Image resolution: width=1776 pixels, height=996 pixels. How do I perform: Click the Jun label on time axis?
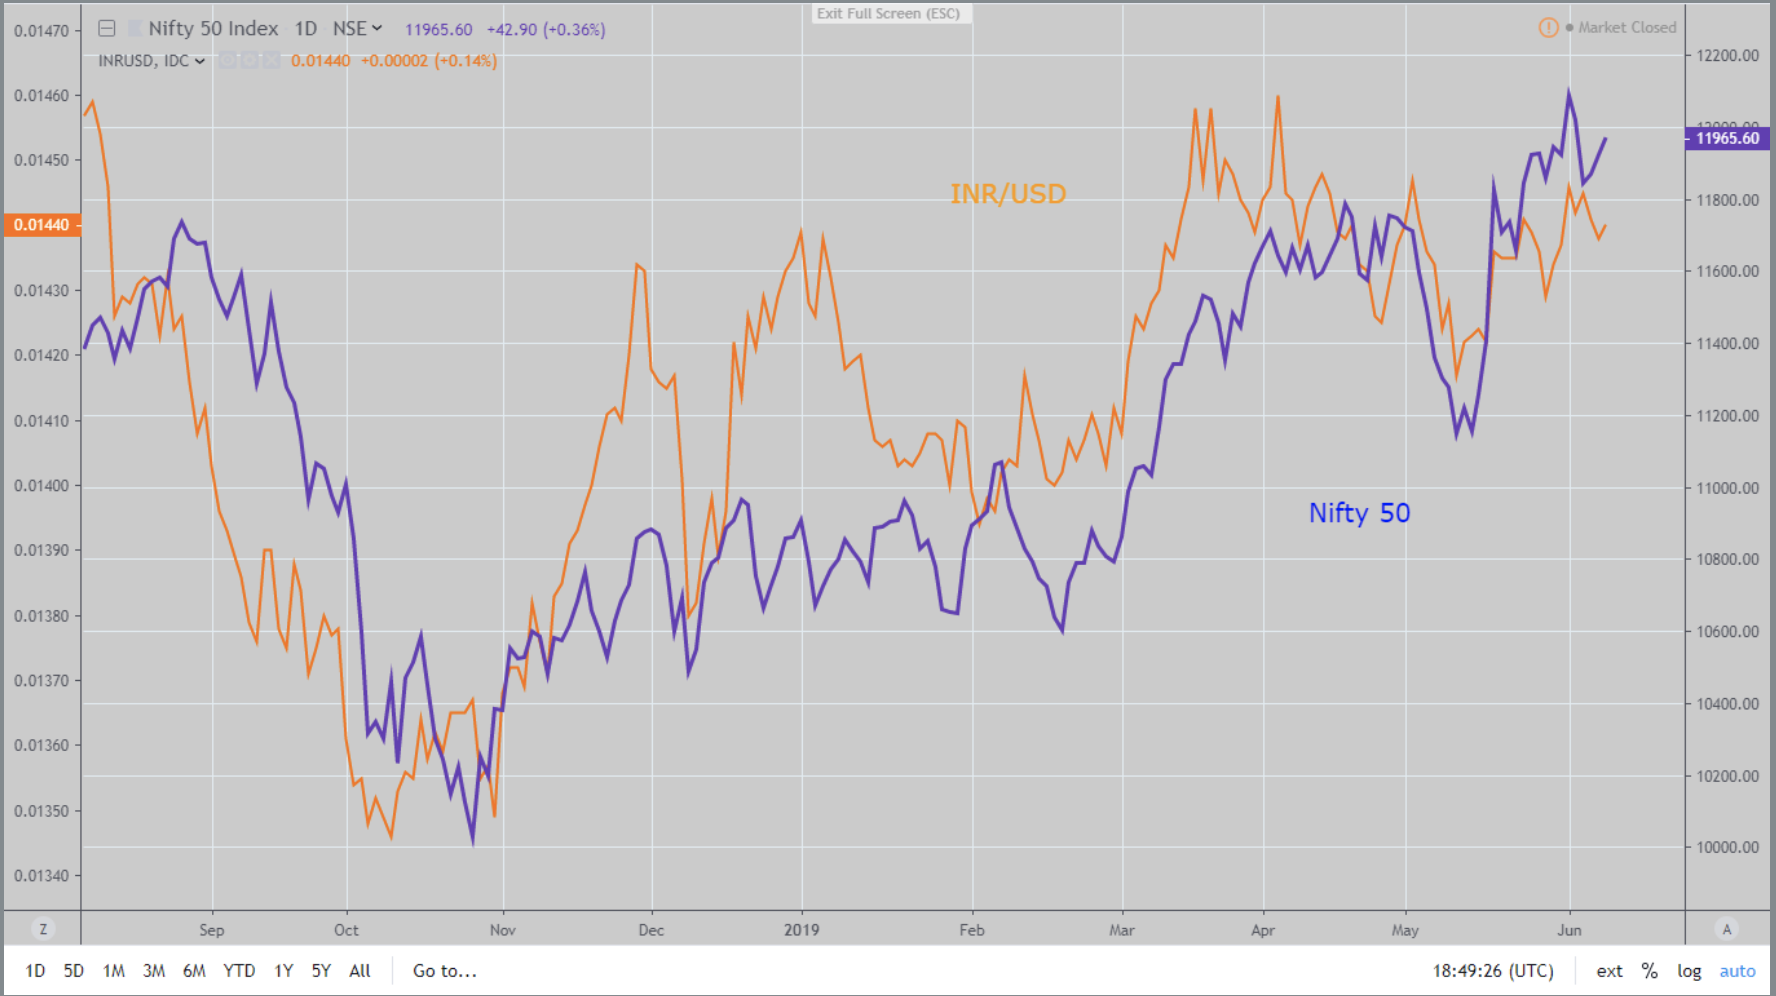[1569, 930]
